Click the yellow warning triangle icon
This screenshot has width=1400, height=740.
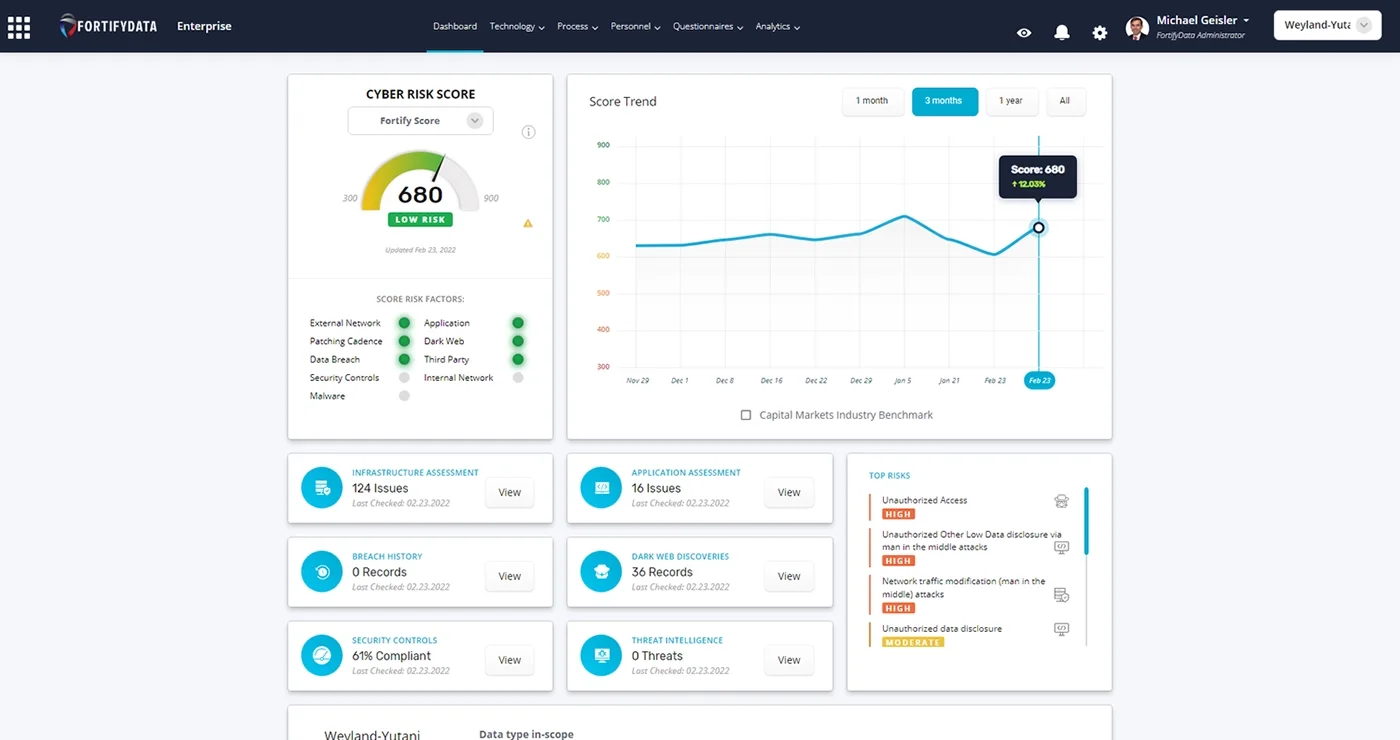tap(528, 223)
